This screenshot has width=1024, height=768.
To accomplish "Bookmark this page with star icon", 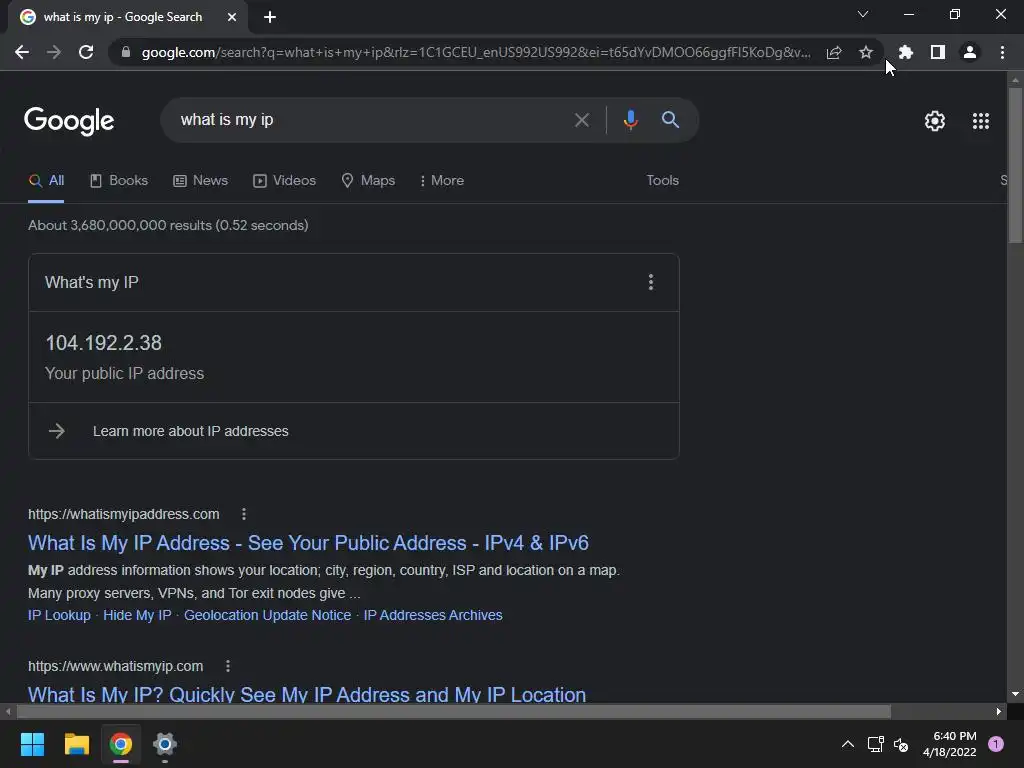I will pos(866,52).
